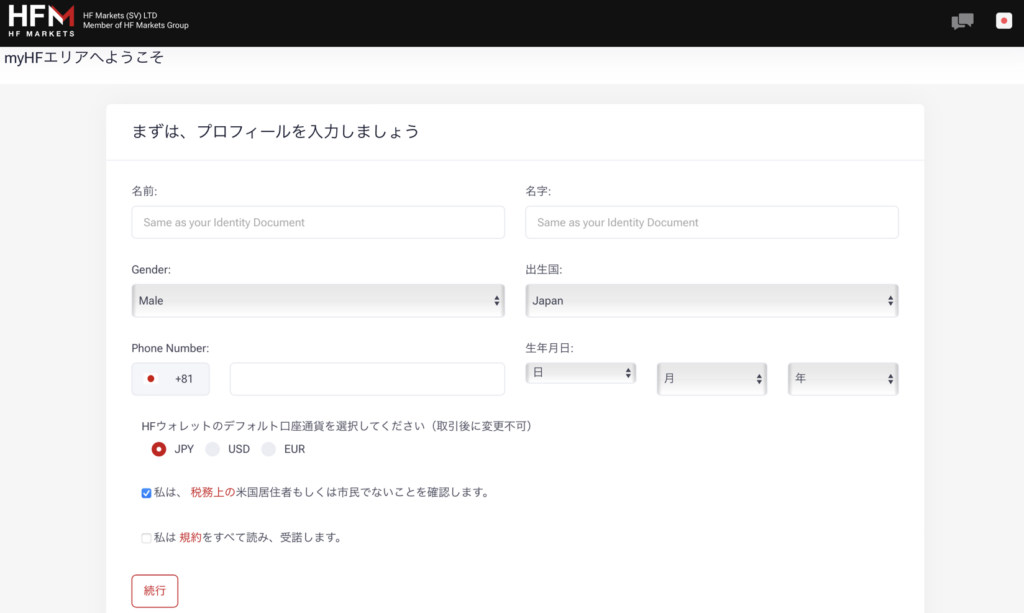The image size is (1024, 613).
Task: Open the 年 year of birth dropdown
Action: click(x=843, y=379)
